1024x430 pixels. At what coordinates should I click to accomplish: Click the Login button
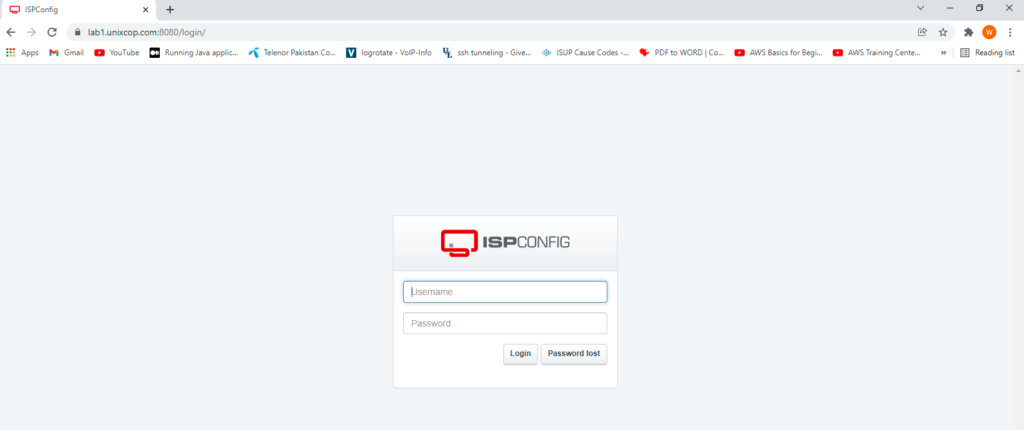pos(520,354)
